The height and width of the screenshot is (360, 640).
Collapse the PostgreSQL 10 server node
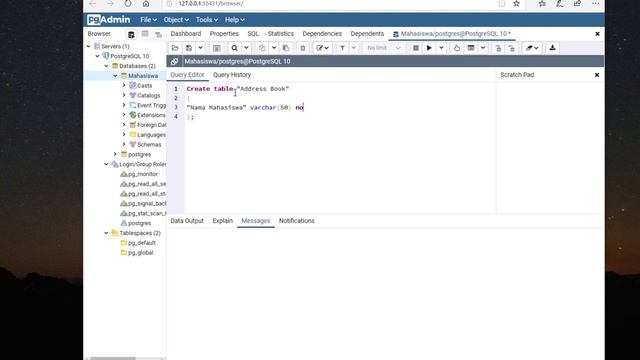98,56
